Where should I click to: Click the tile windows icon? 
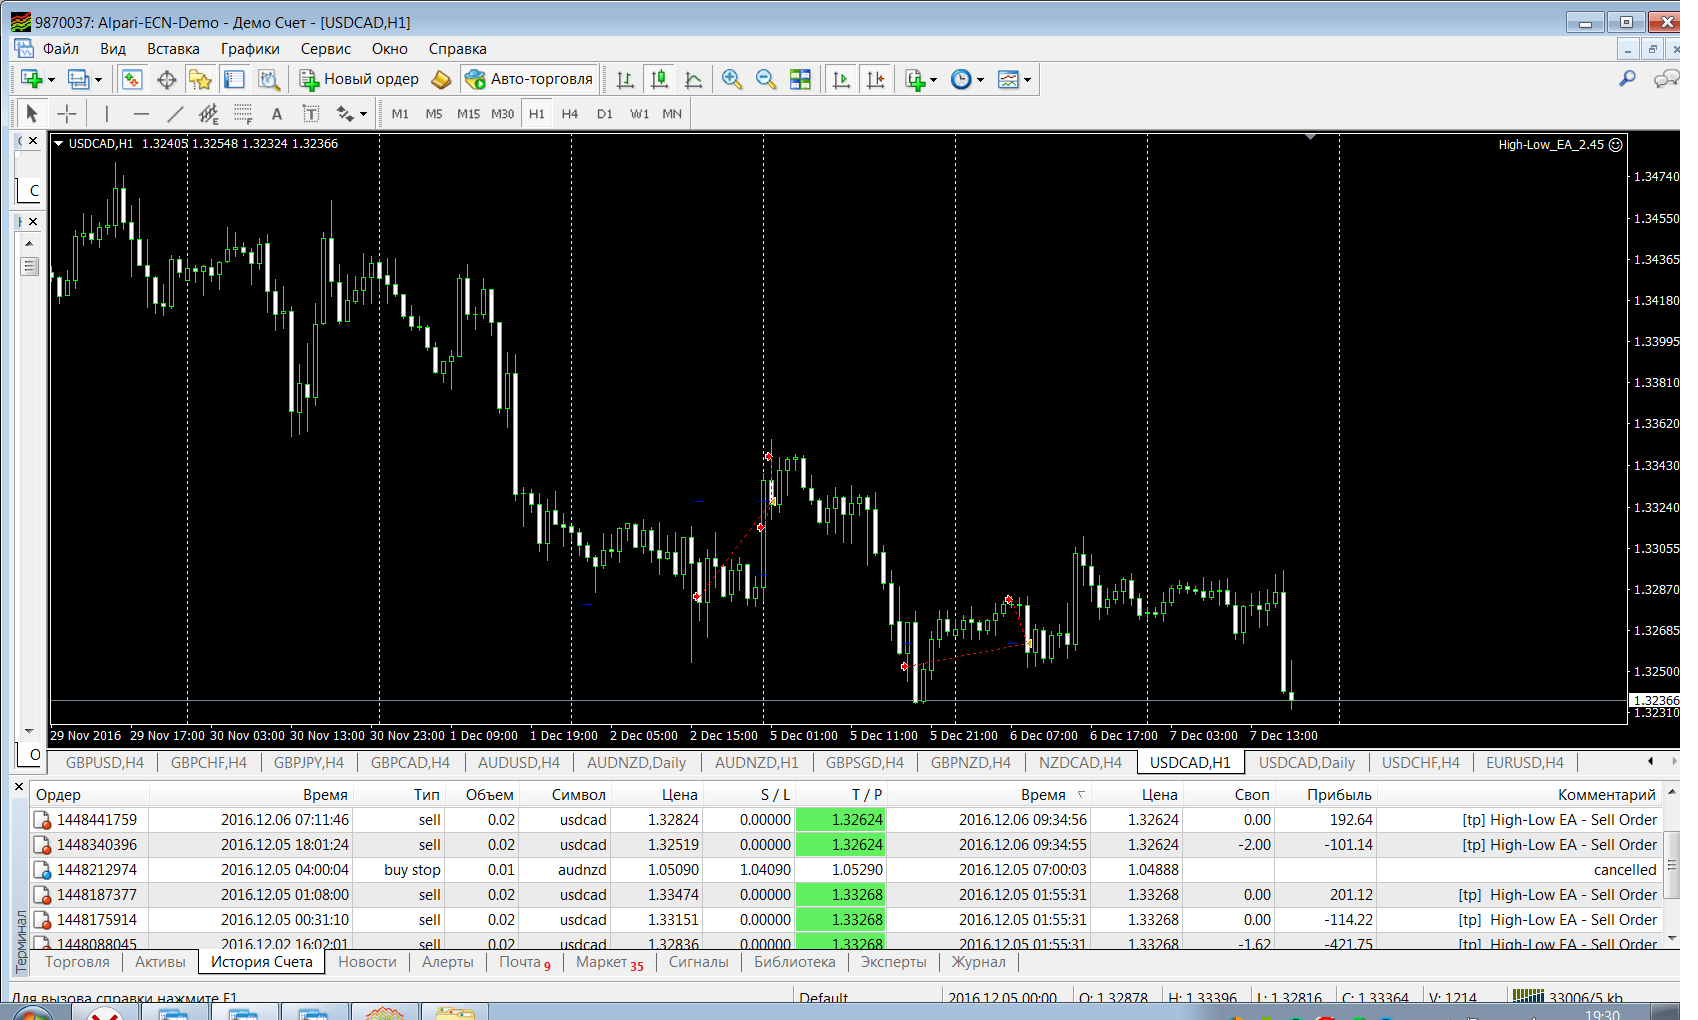800,79
